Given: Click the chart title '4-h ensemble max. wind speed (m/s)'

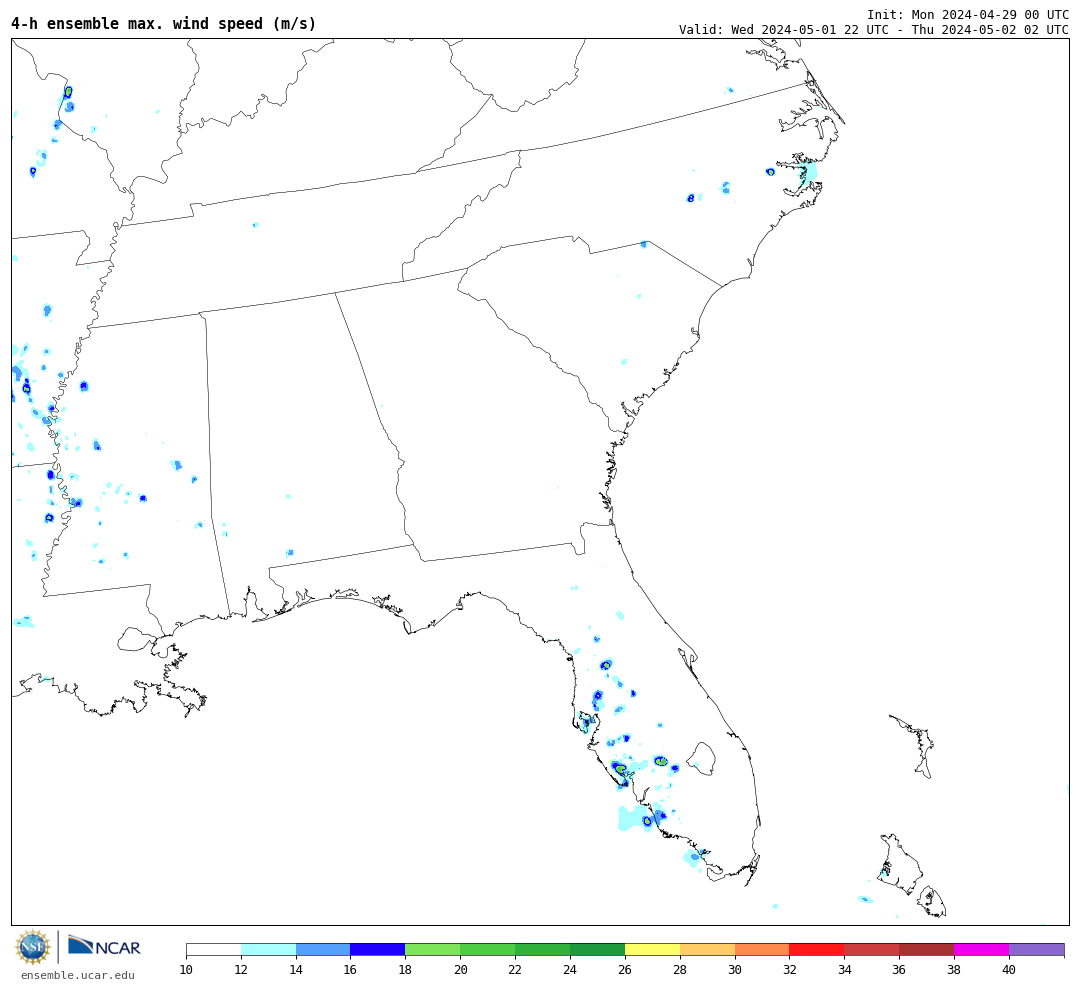Looking at the screenshot, I should pos(163,23).
